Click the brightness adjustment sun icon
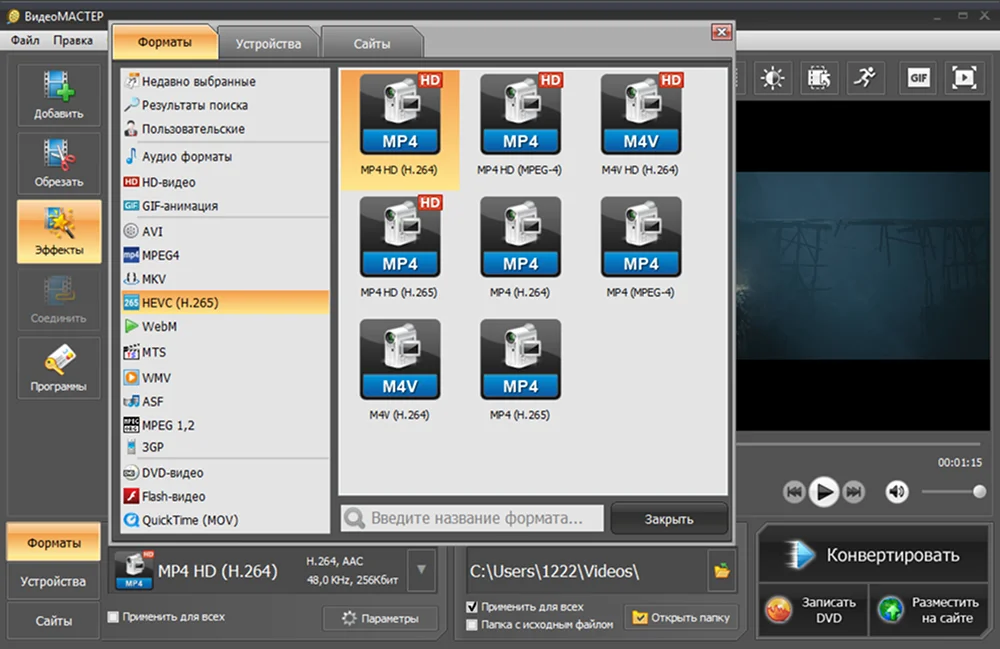 (772, 77)
